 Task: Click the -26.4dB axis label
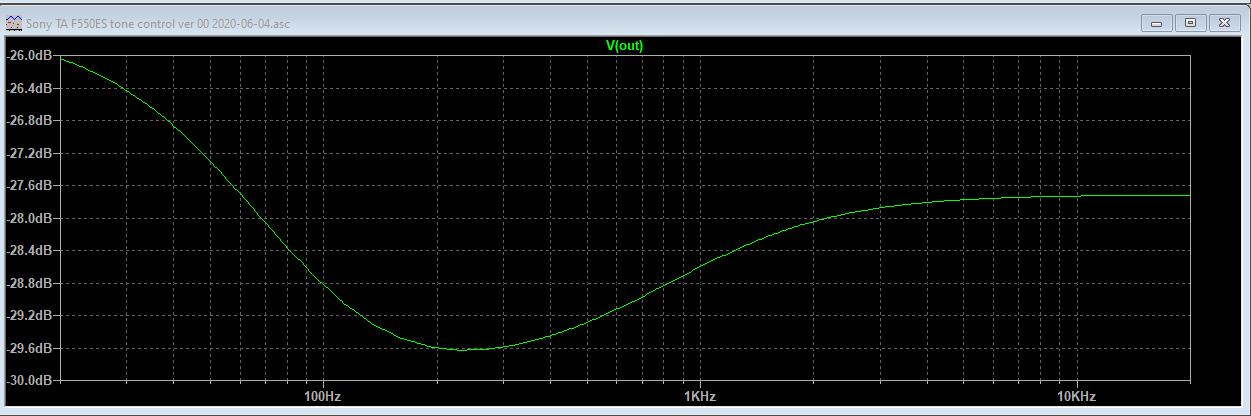[29, 88]
